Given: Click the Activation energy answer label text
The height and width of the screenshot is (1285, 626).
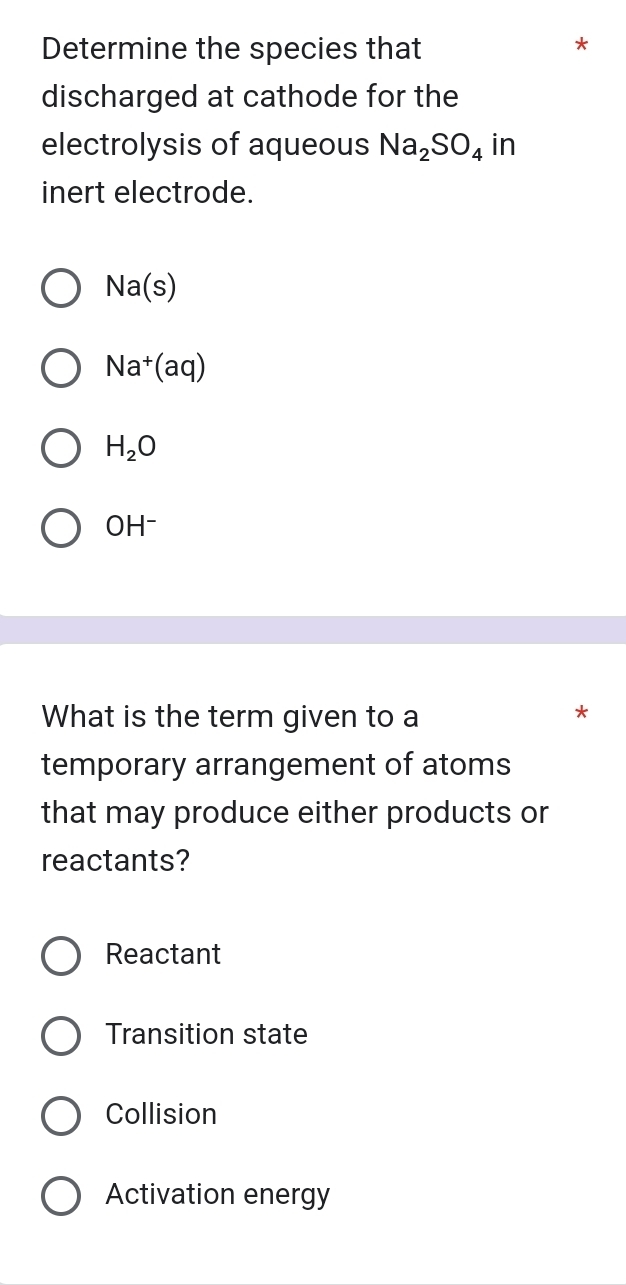Looking at the screenshot, I should 217,1194.
